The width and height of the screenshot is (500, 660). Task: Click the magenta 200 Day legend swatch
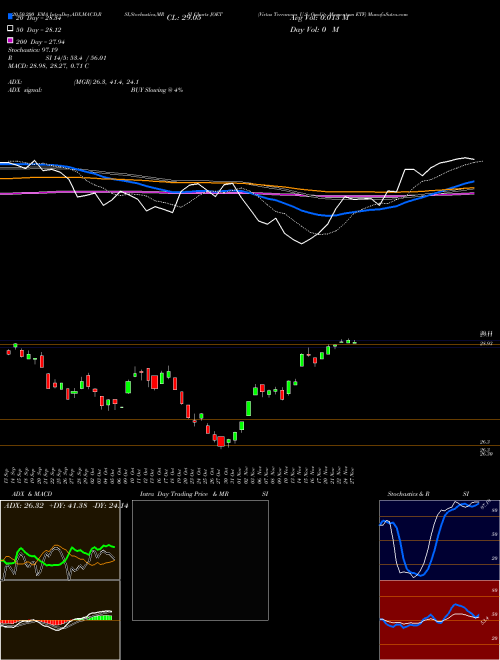click(x=10, y=40)
